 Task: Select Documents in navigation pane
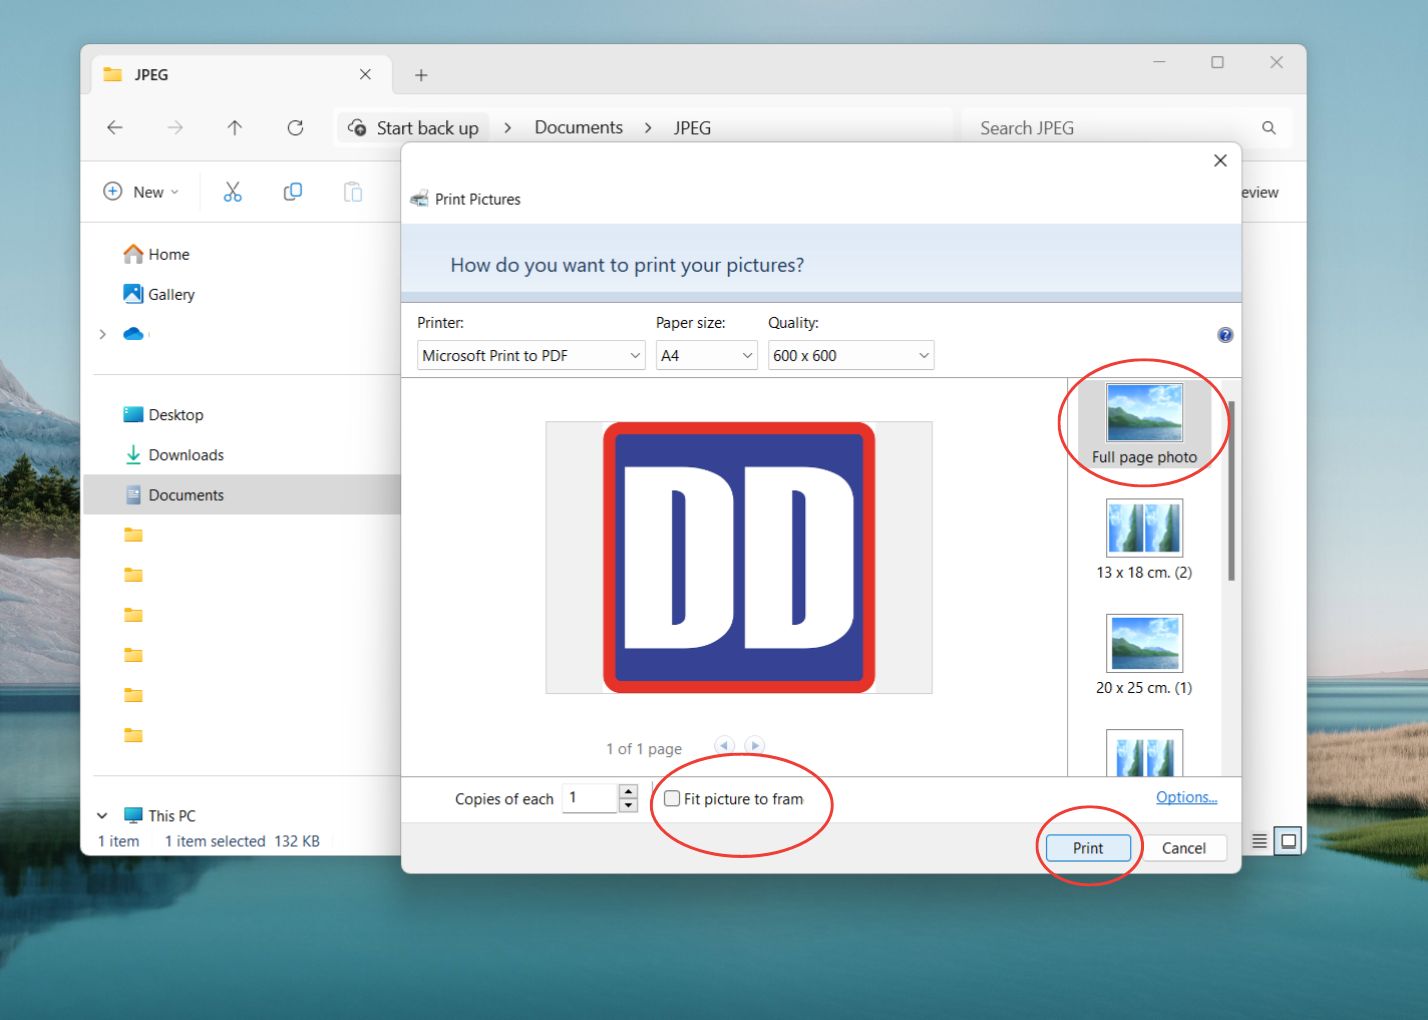(241, 495)
